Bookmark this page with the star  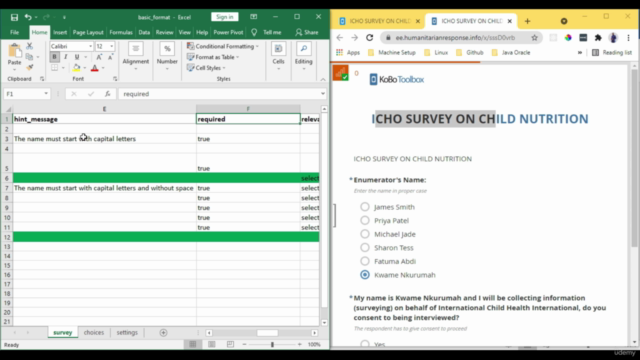click(x=534, y=38)
